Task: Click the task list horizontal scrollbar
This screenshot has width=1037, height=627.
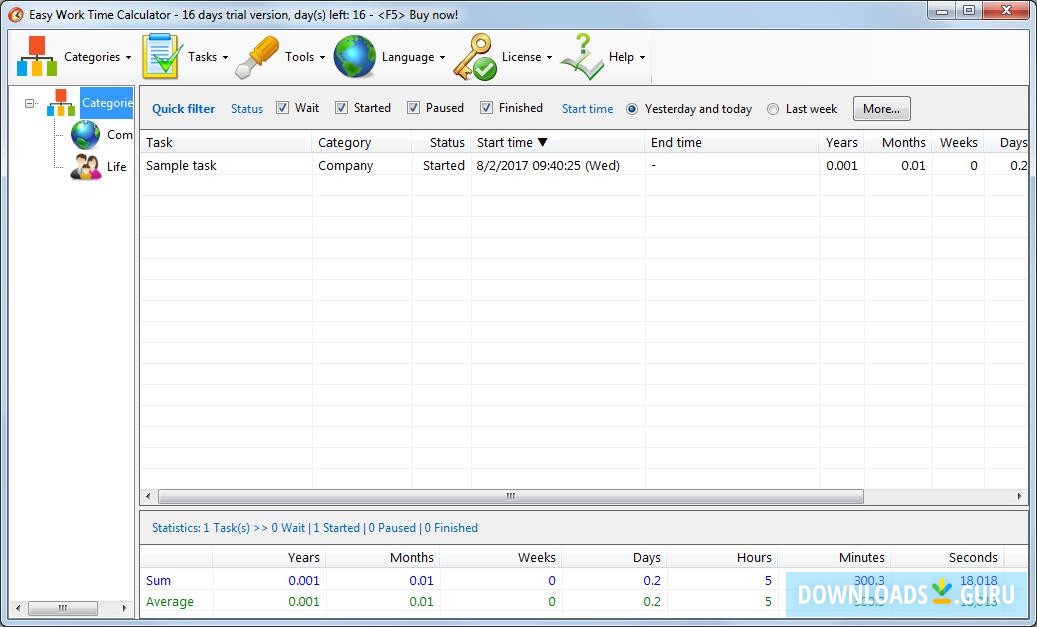Action: pos(510,496)
